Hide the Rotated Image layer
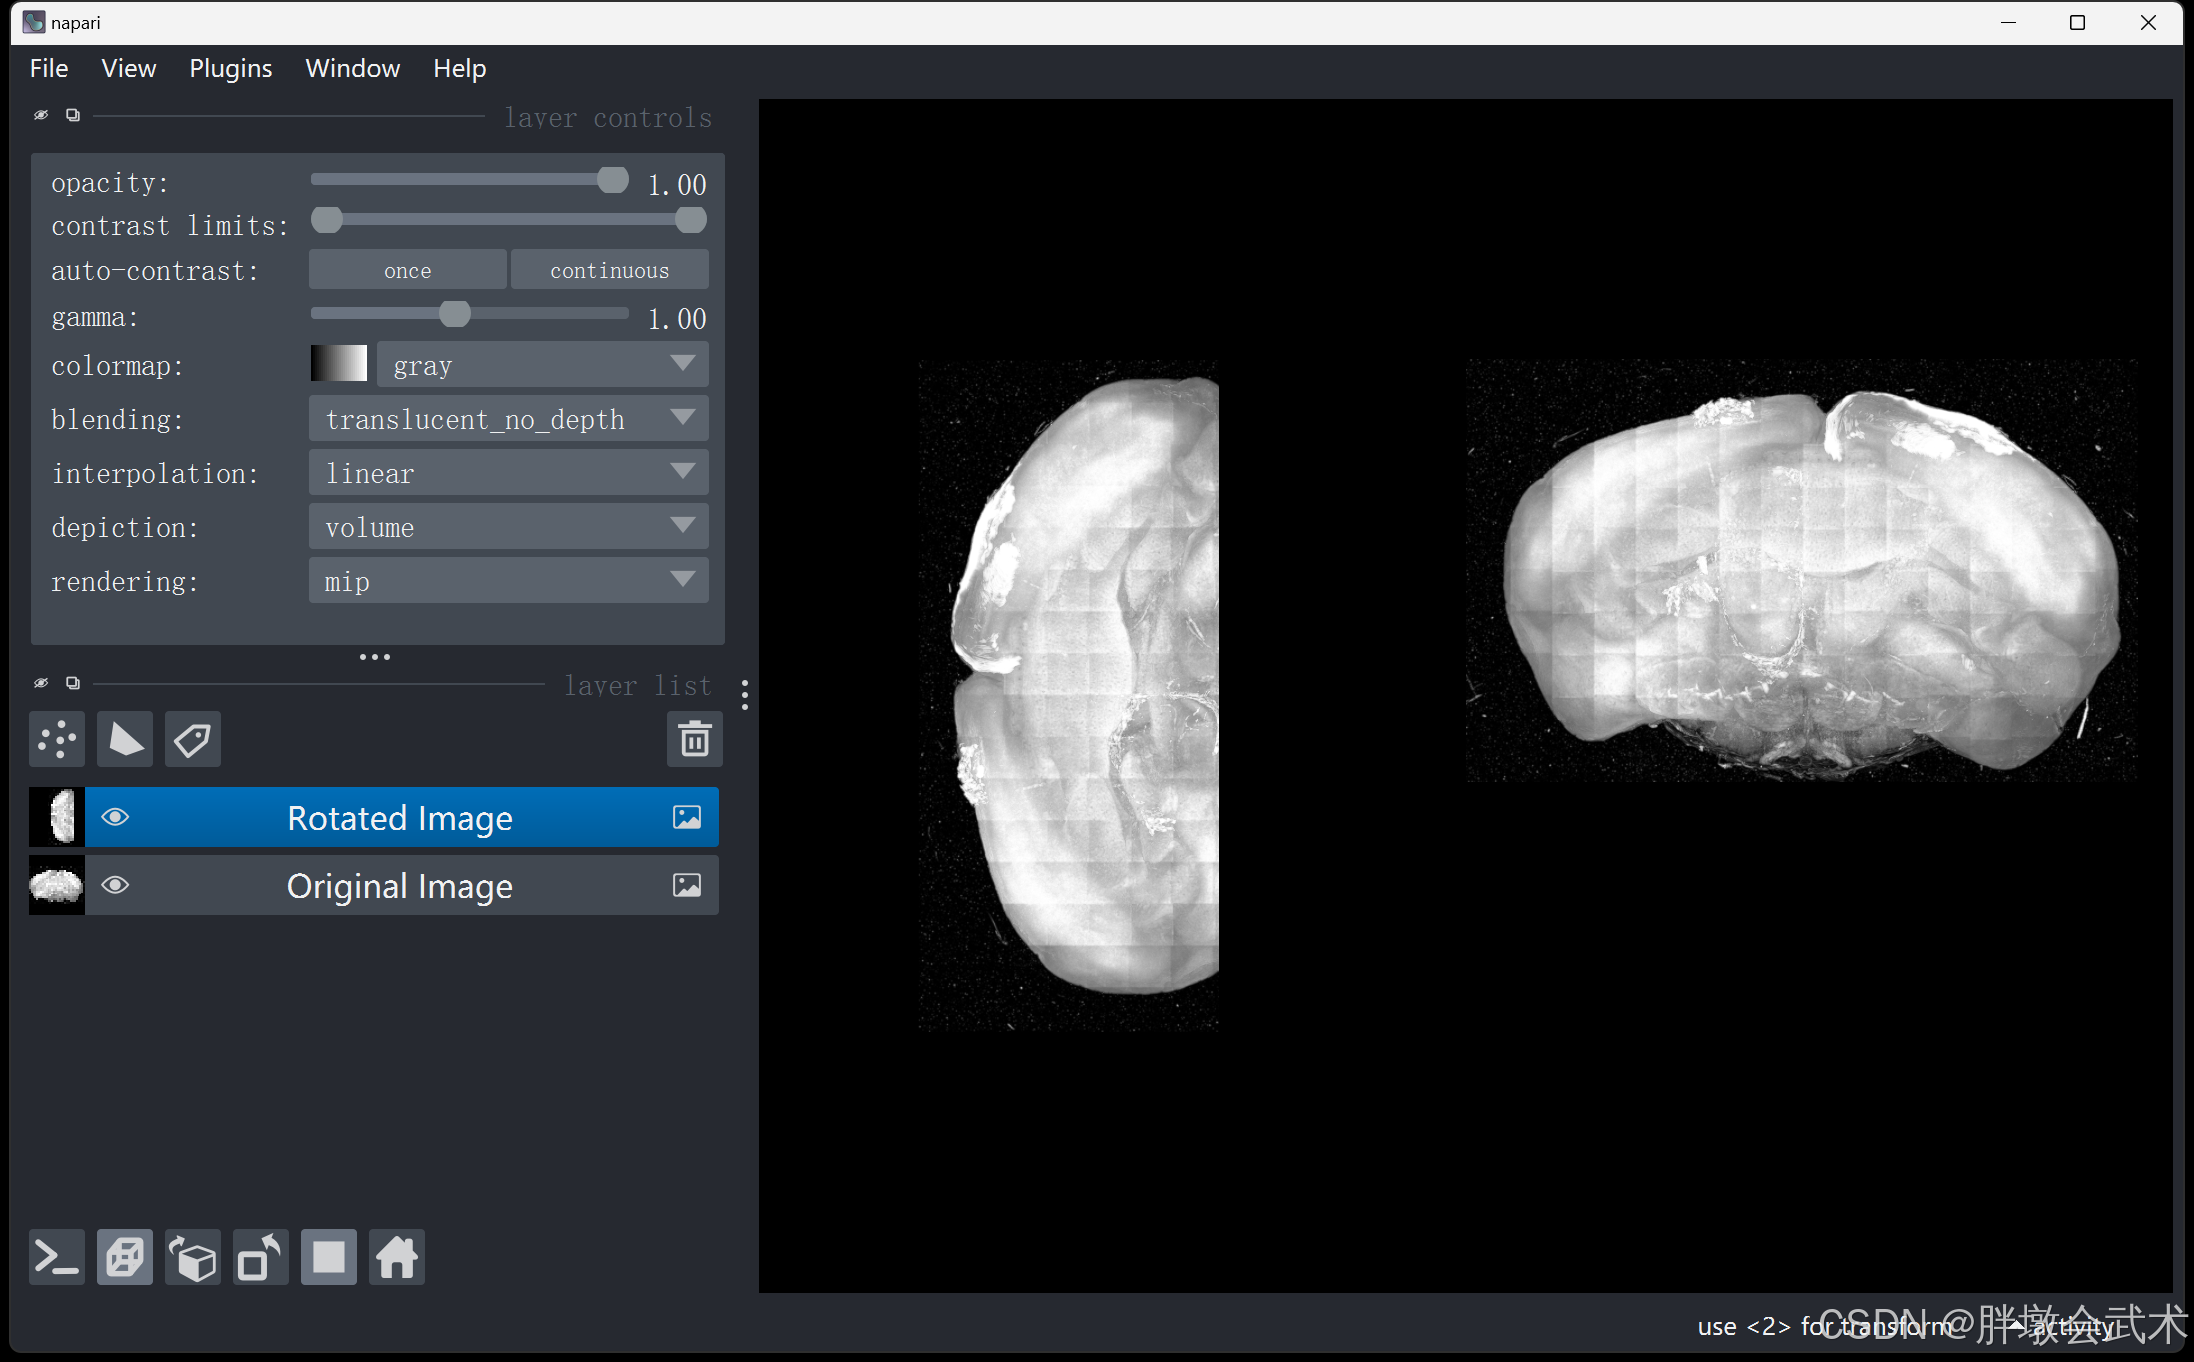The width and height of the screenshot is (2194, 1362). click(x=115, y=818)
